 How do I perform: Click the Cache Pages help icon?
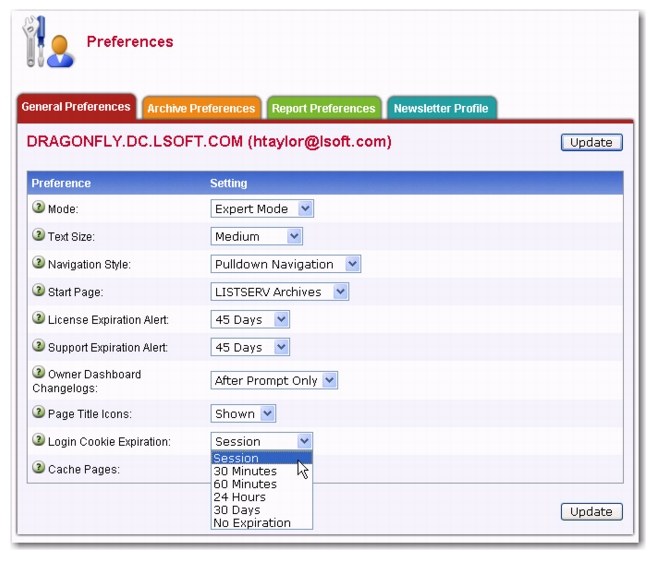39,467
